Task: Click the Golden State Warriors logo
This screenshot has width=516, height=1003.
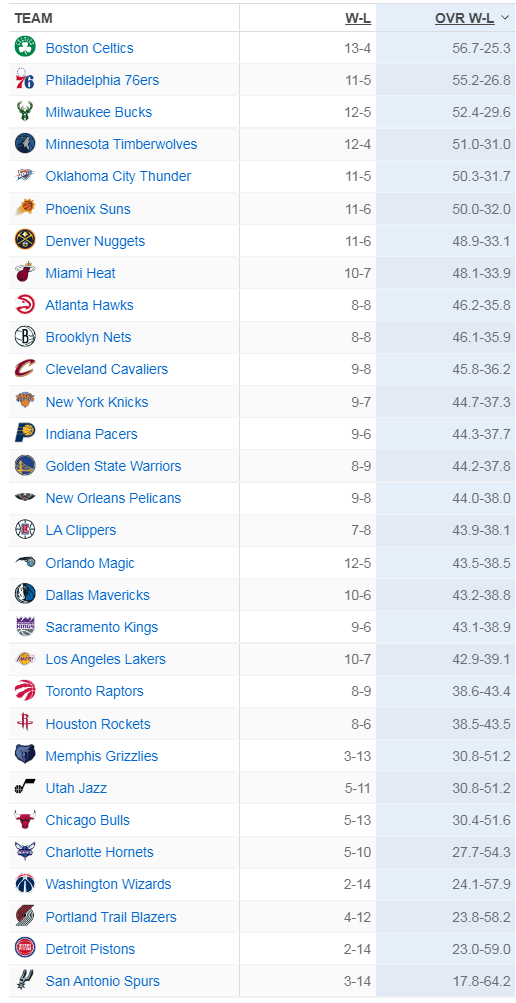Action: click(x=25, y=466)
